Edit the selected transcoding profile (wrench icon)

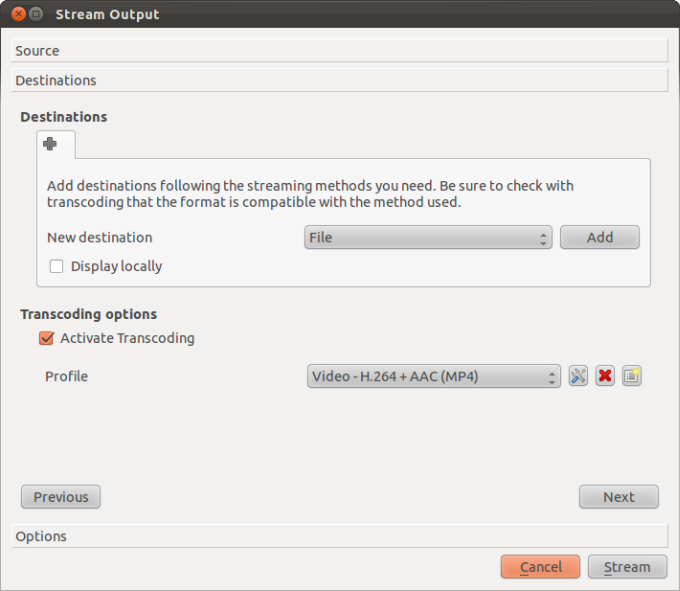(578, 376)
